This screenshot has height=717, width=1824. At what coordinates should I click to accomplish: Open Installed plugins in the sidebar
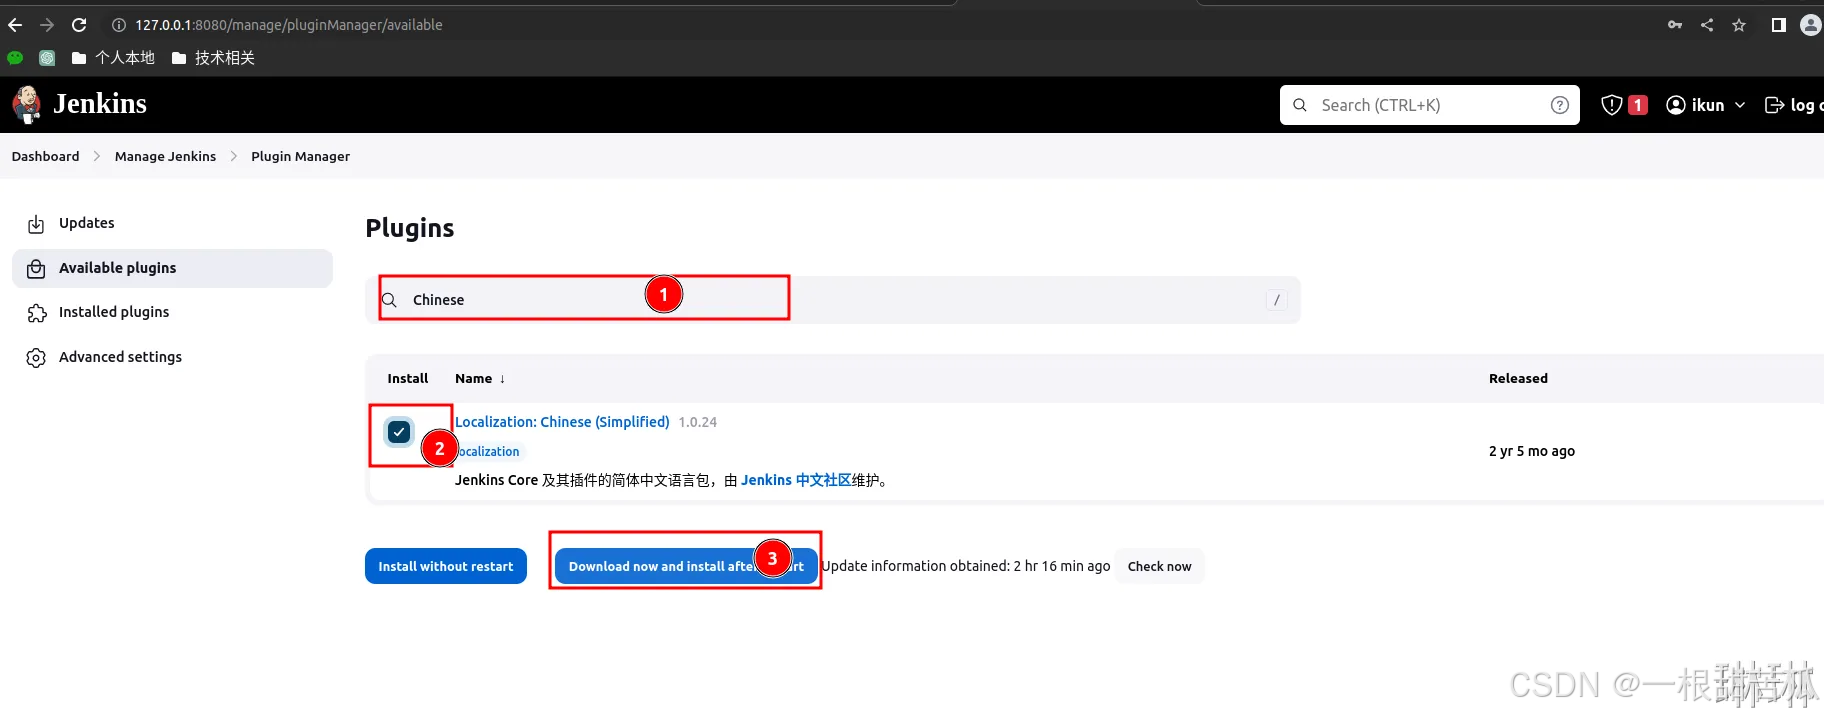172,312
